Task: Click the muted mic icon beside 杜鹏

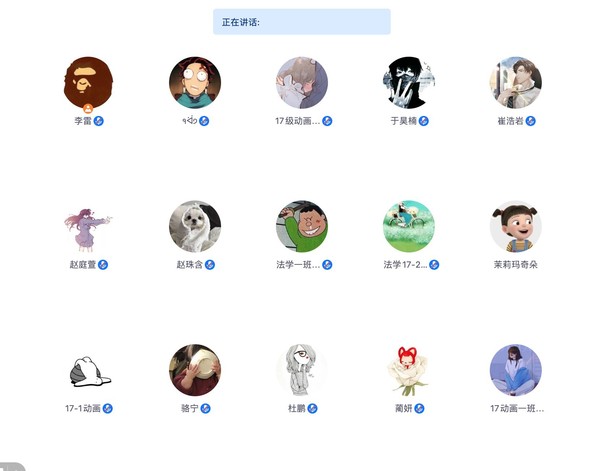Action: coord(312,408)
